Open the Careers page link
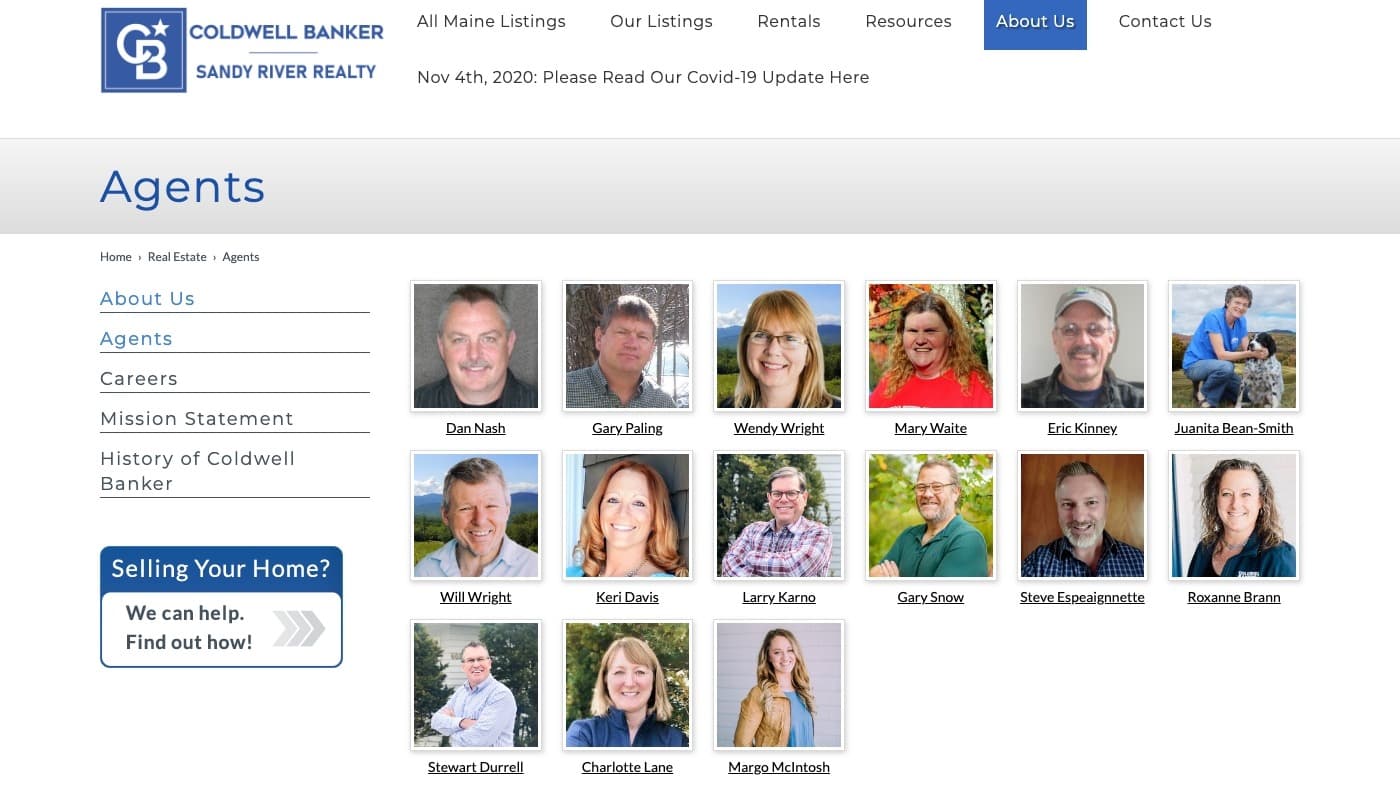The image size is (1400, 804). pyautogui.click(x=139, y=378)
